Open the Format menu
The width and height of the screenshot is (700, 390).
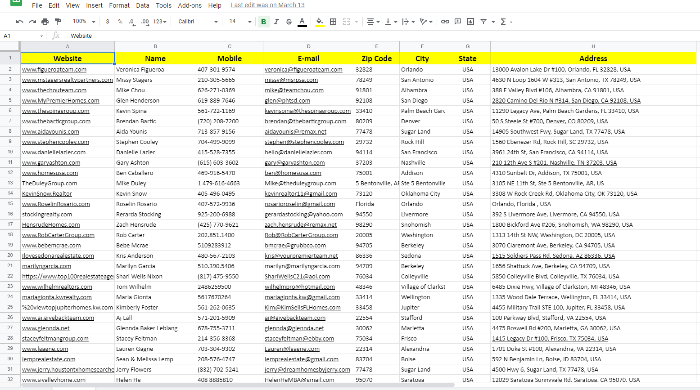point(119,5)
